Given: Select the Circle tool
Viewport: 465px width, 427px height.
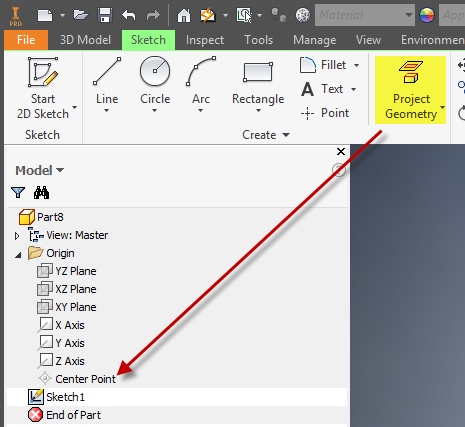Looking at the screenshot, I should pyautogui.click(x=155, y=80).
